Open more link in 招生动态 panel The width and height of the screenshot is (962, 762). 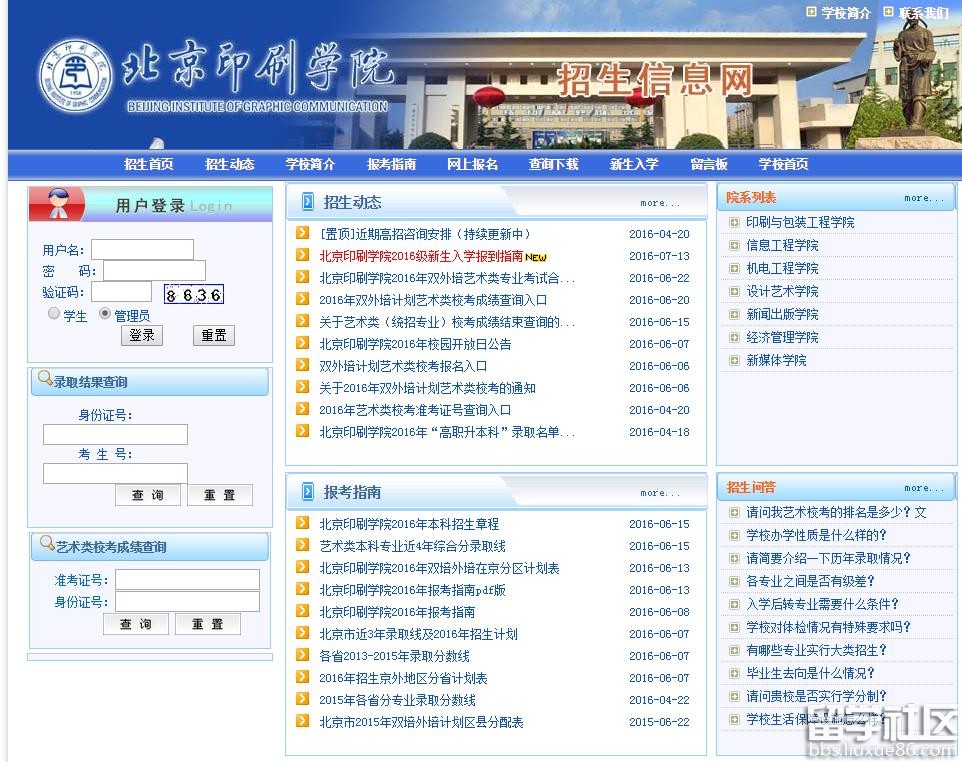(659, 203)
